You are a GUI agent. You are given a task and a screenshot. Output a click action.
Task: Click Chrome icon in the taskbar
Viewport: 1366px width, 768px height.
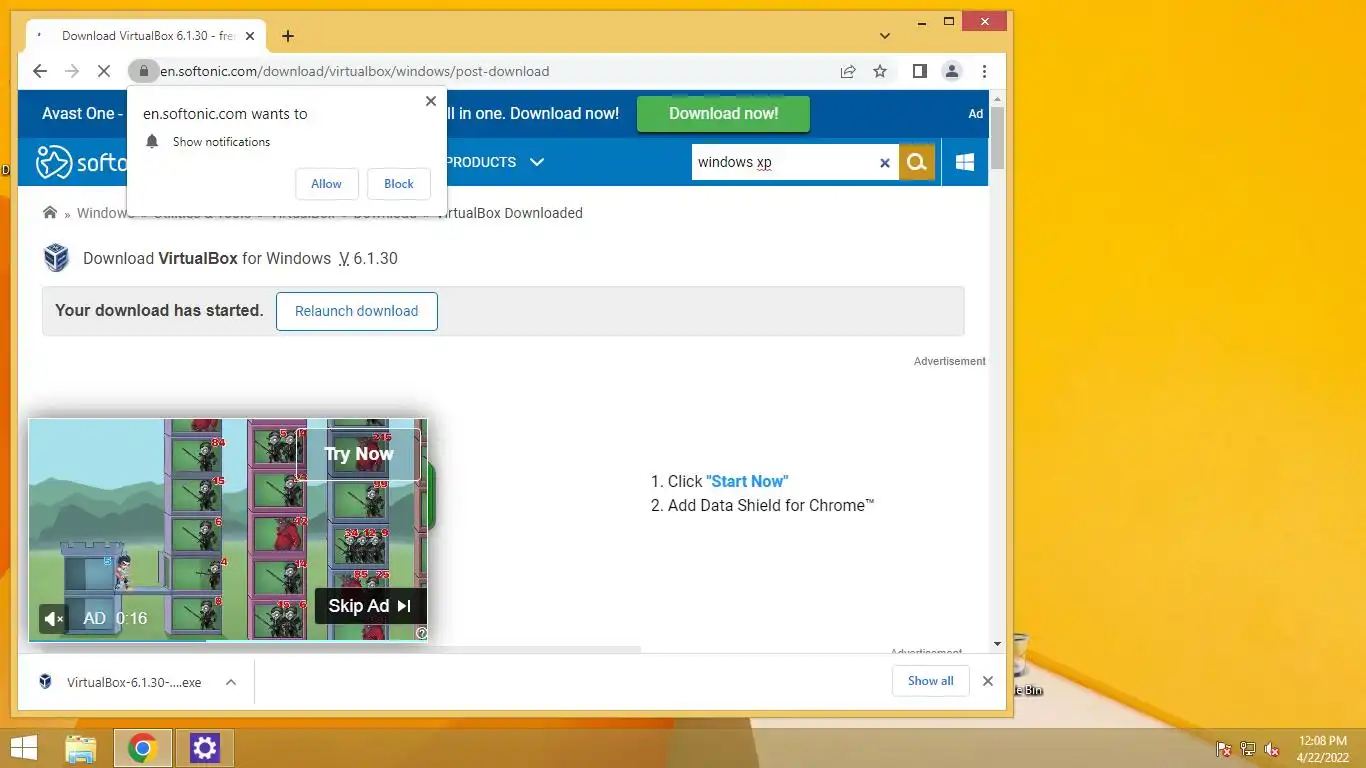pos(143,748)
